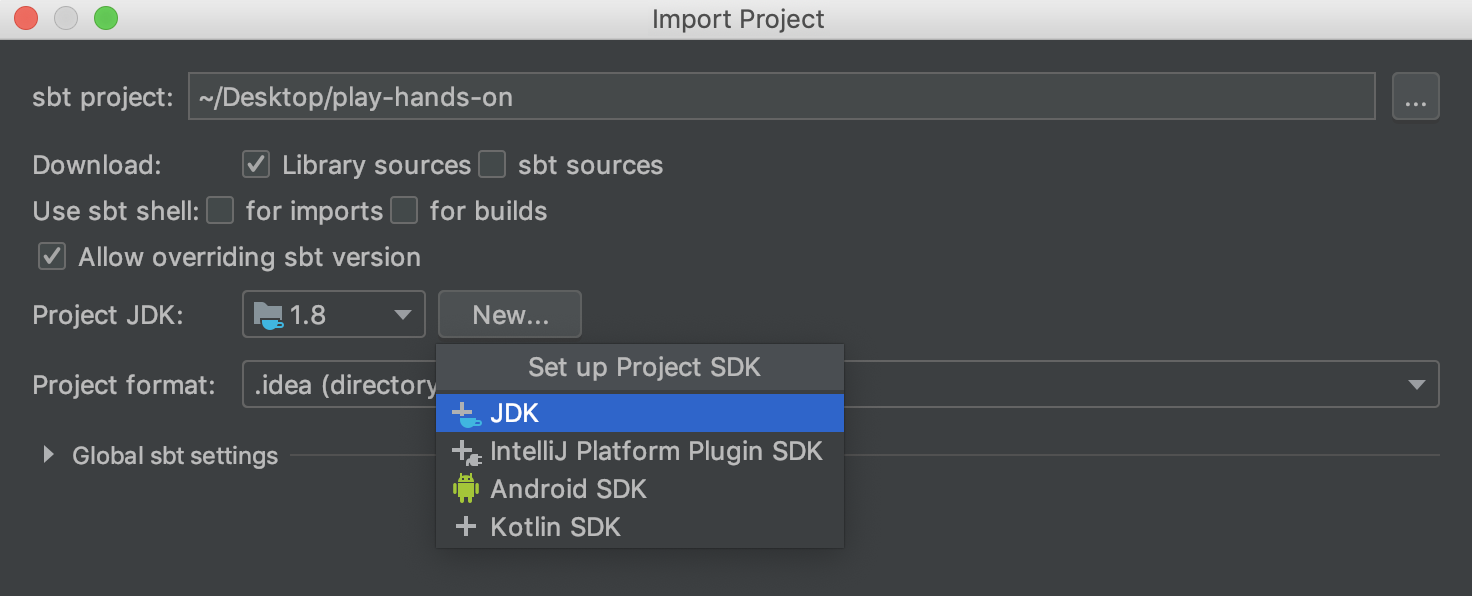This screenshot has height=596, width=1472.
Task: Enable sbt shell for builds
Action: tap(404, 211)
